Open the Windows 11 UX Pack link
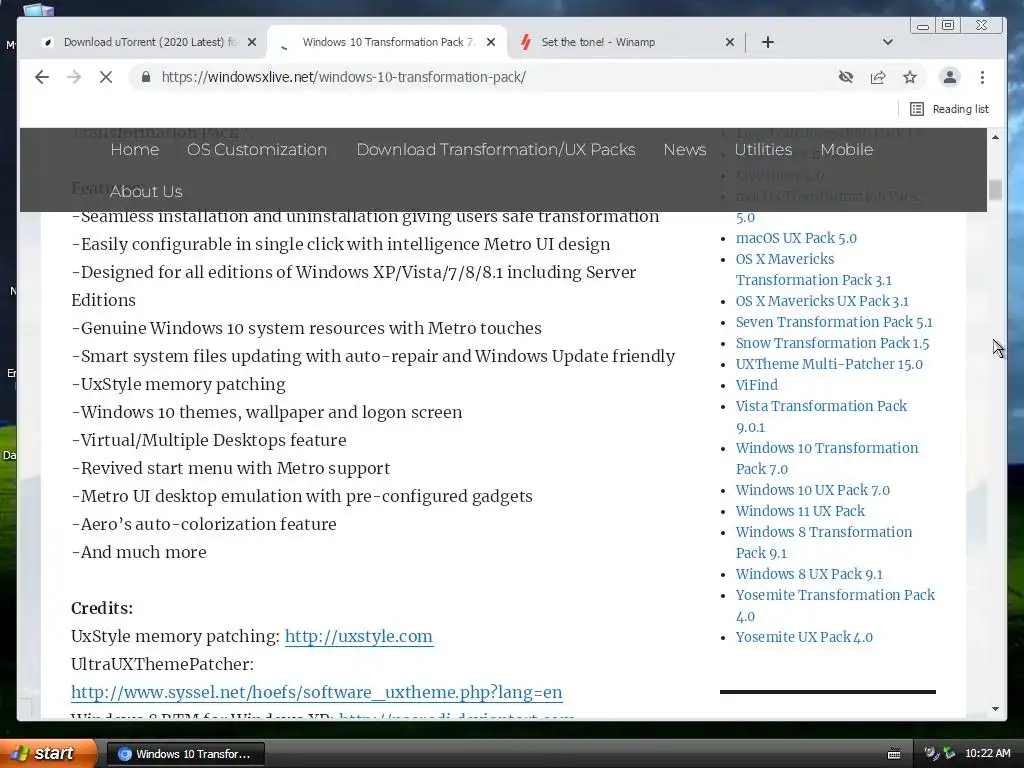The width and height of the screenshot is (1024, 768). coord(800,511)
